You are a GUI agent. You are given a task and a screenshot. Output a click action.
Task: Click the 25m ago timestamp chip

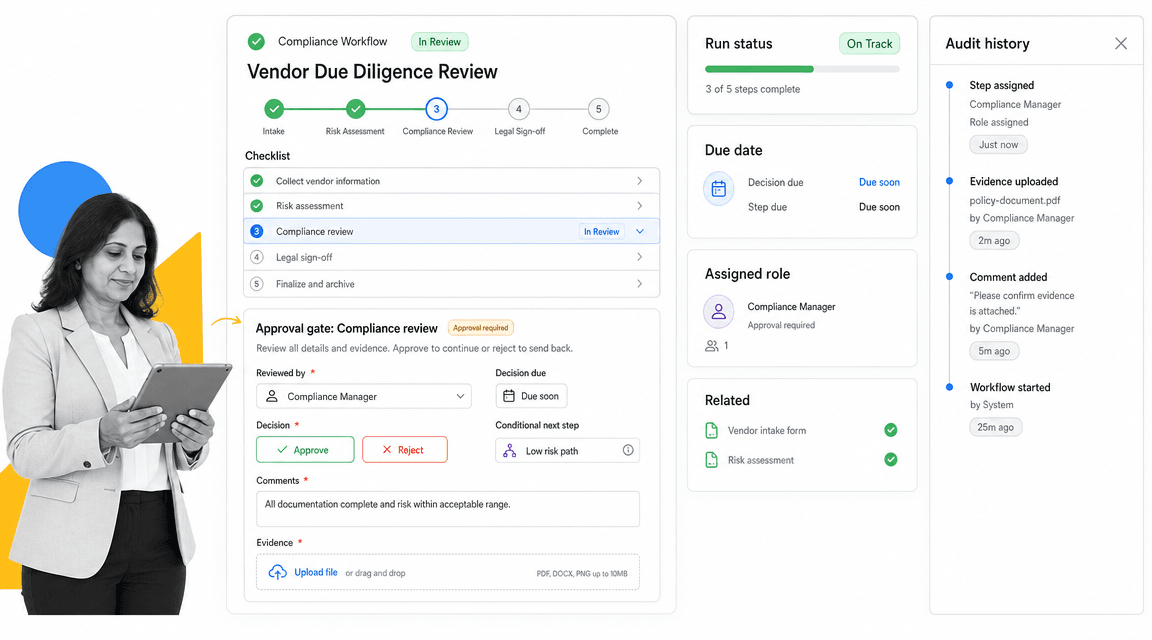[996, 427]
